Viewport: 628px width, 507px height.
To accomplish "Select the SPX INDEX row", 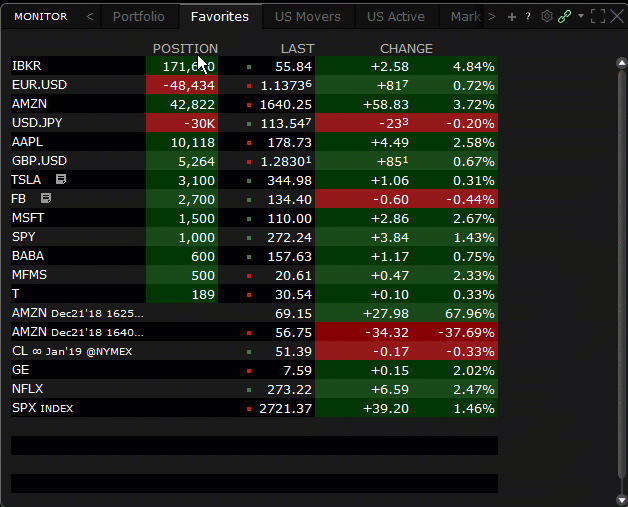I will coord(42,408).
